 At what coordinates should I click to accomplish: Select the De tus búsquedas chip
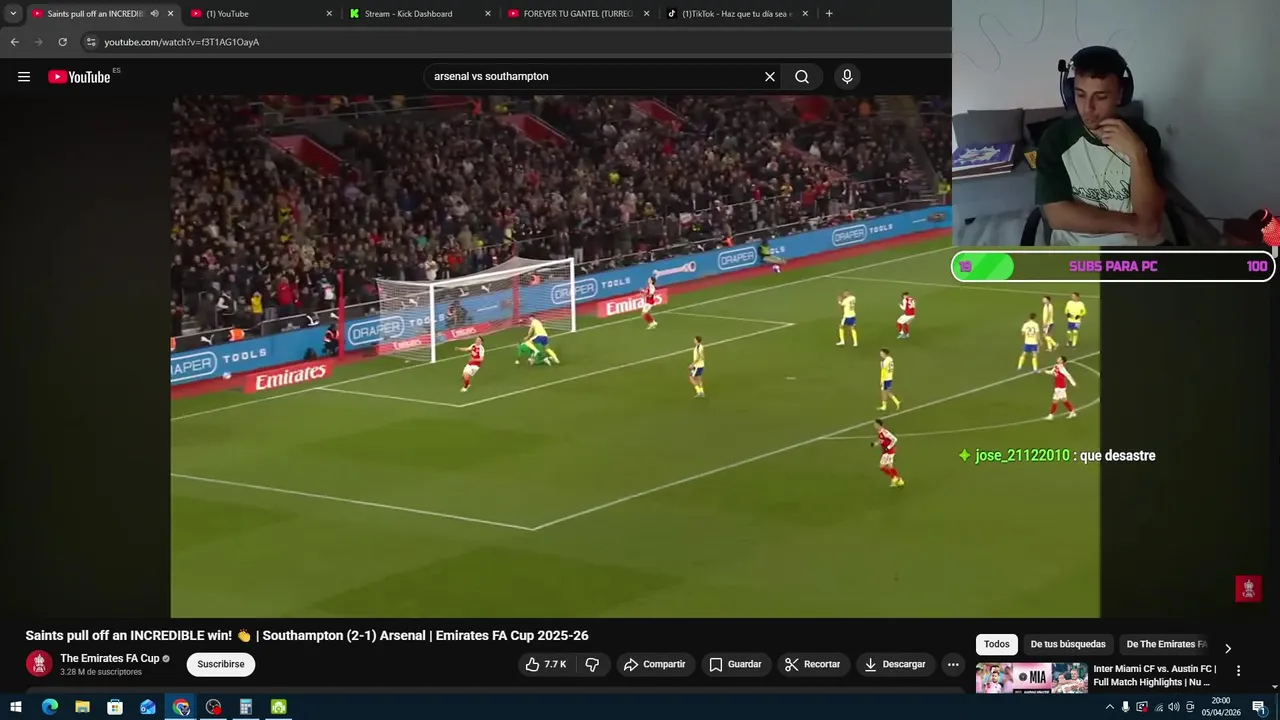click(1068, 645)
